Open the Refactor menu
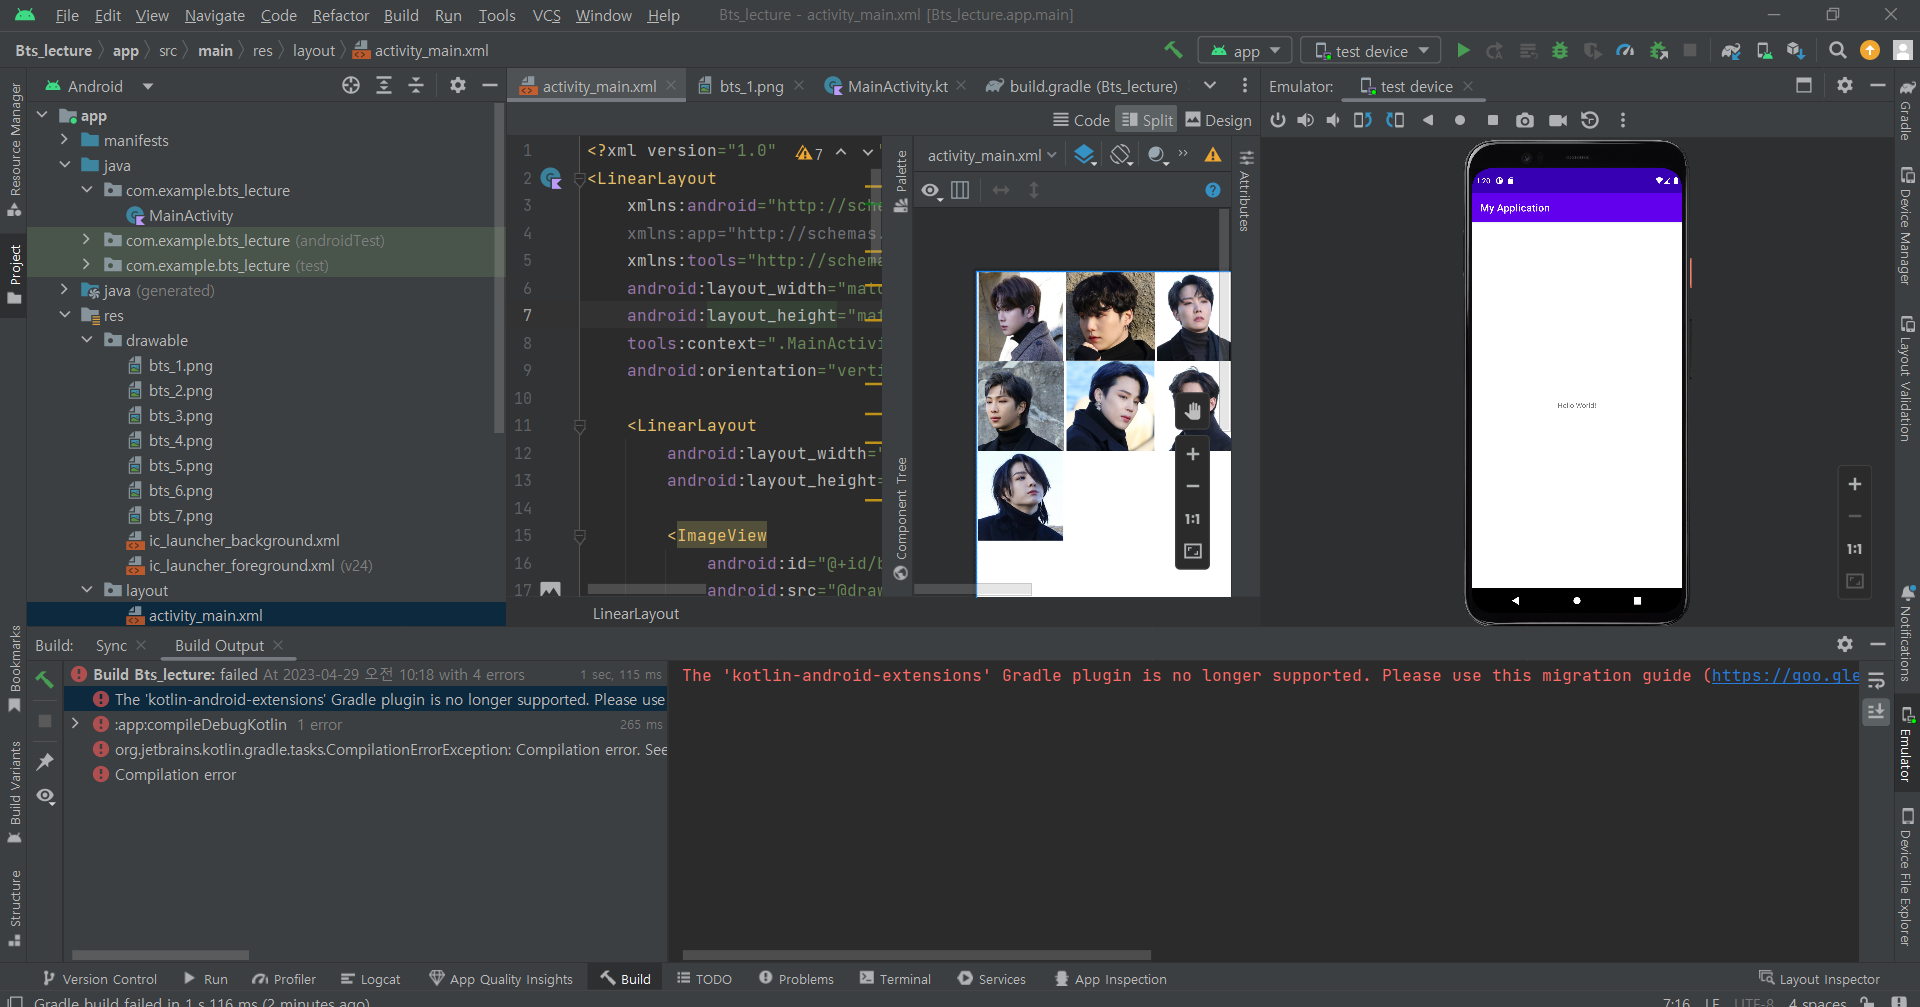Screen dimensions: 1920x1007 (x=340, y=15)
